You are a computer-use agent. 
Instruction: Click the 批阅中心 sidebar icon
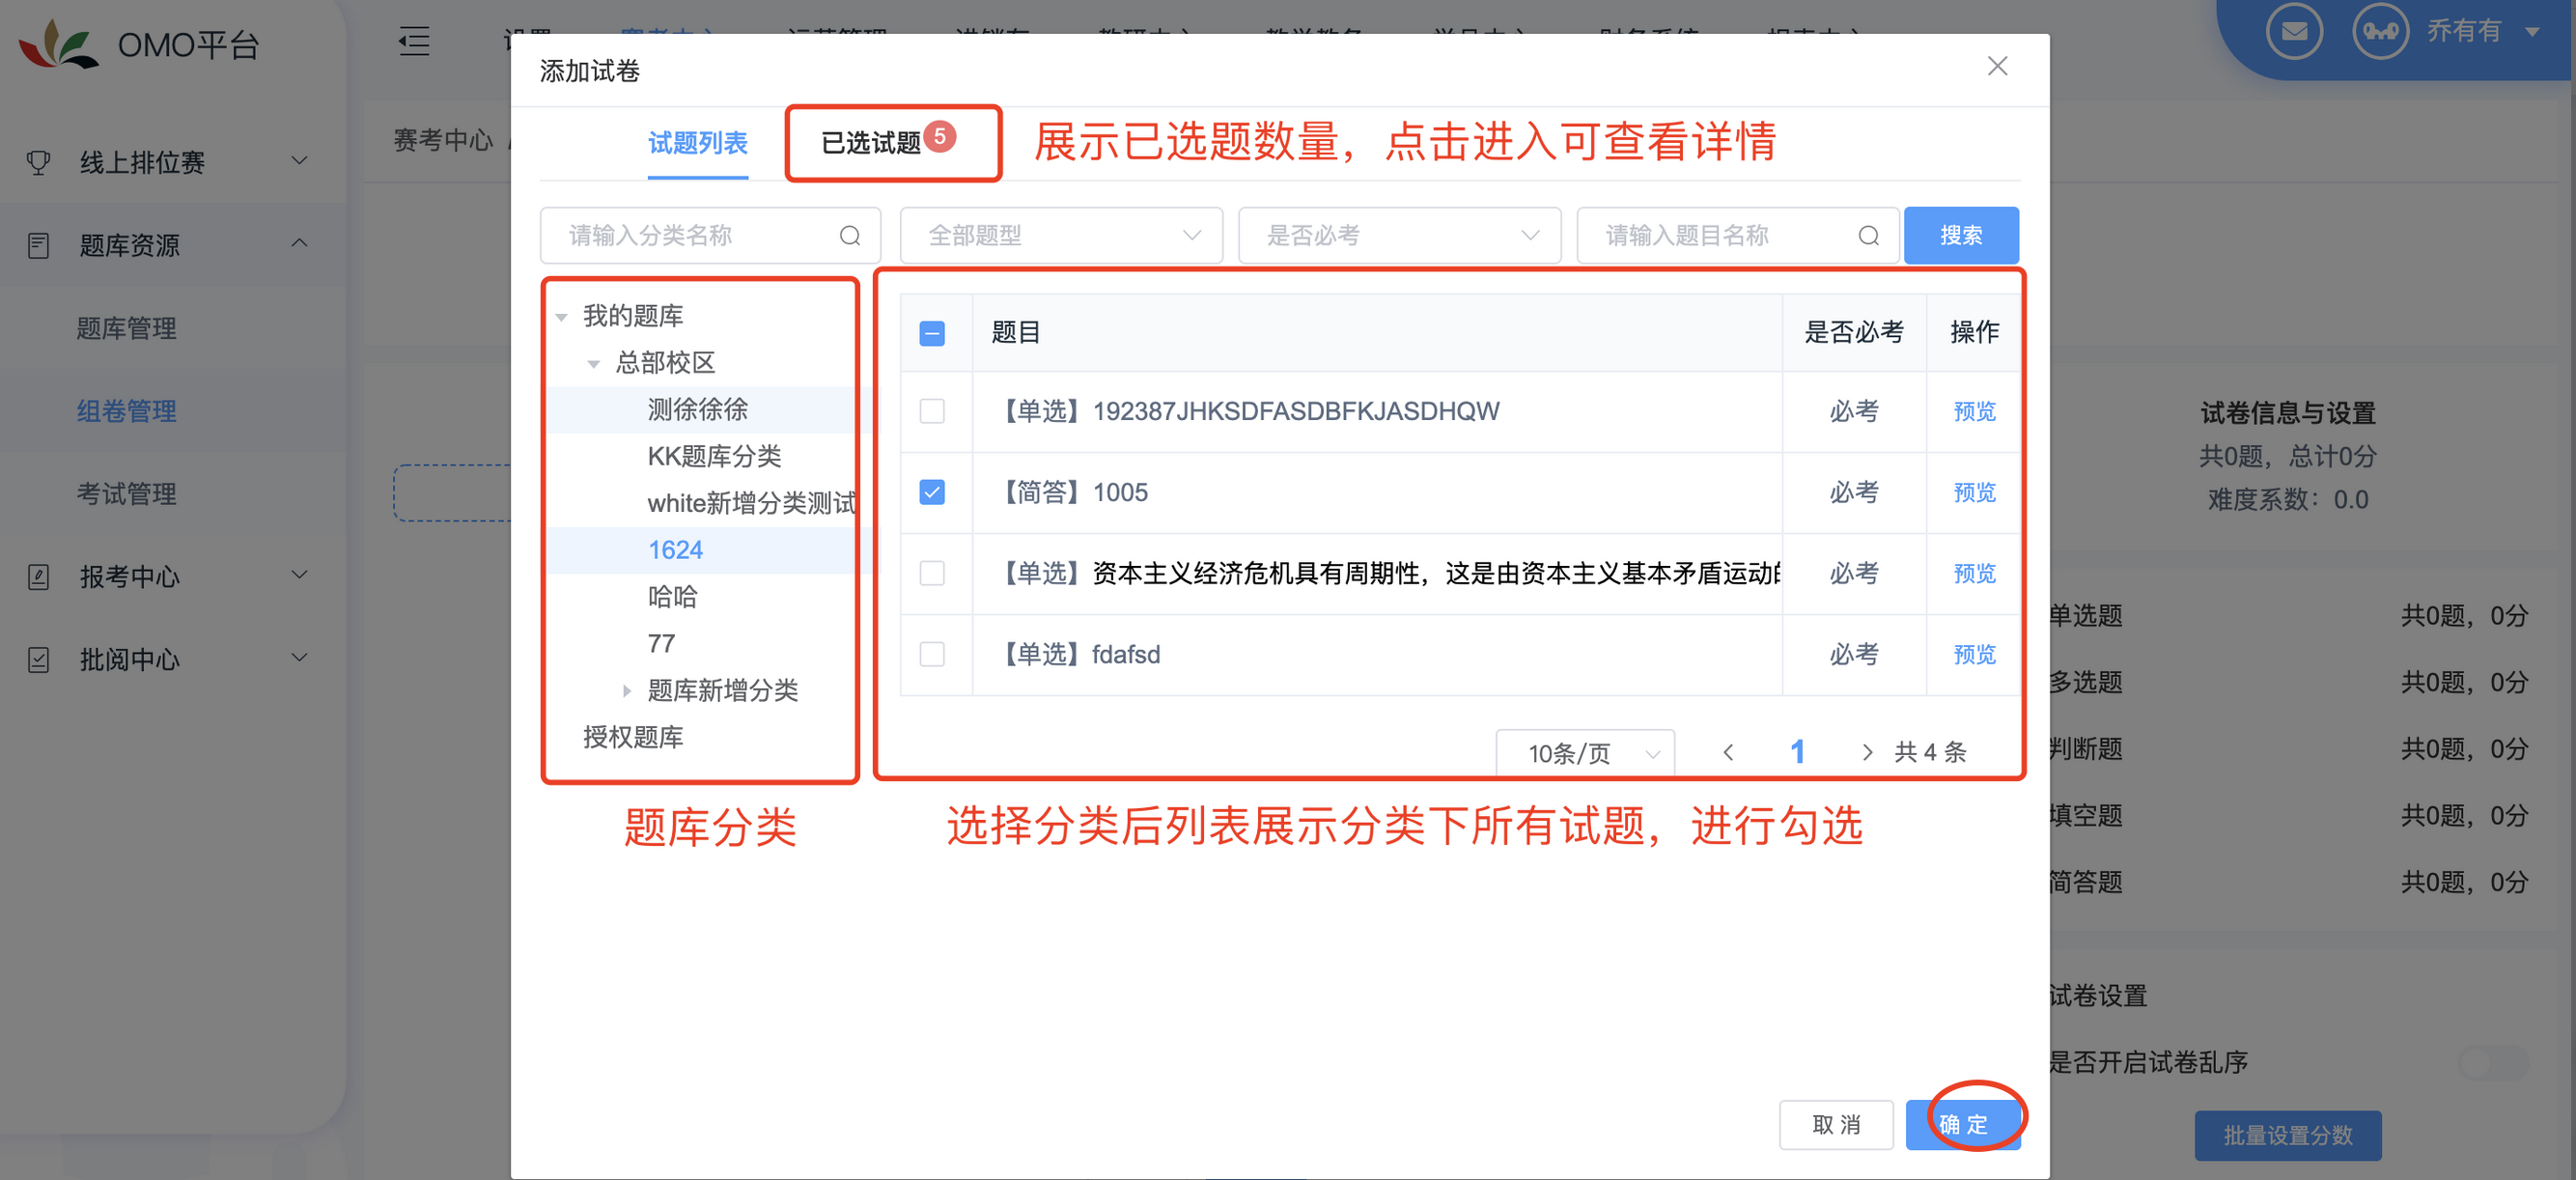click(x=38, y=659)
